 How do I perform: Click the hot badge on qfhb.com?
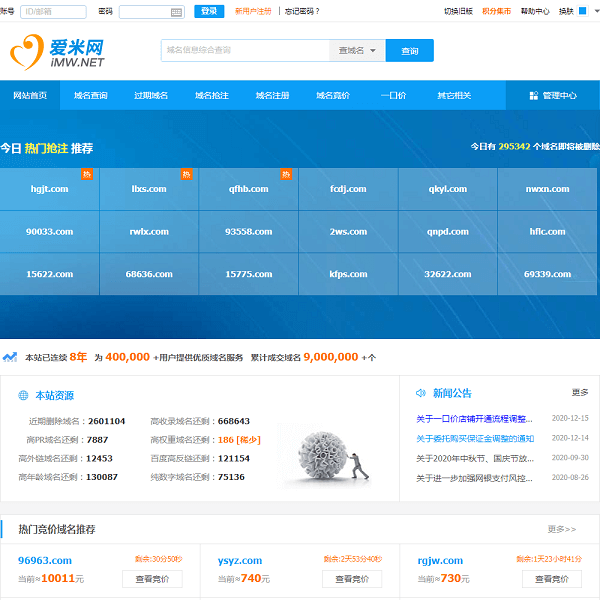tap(286, 174)
